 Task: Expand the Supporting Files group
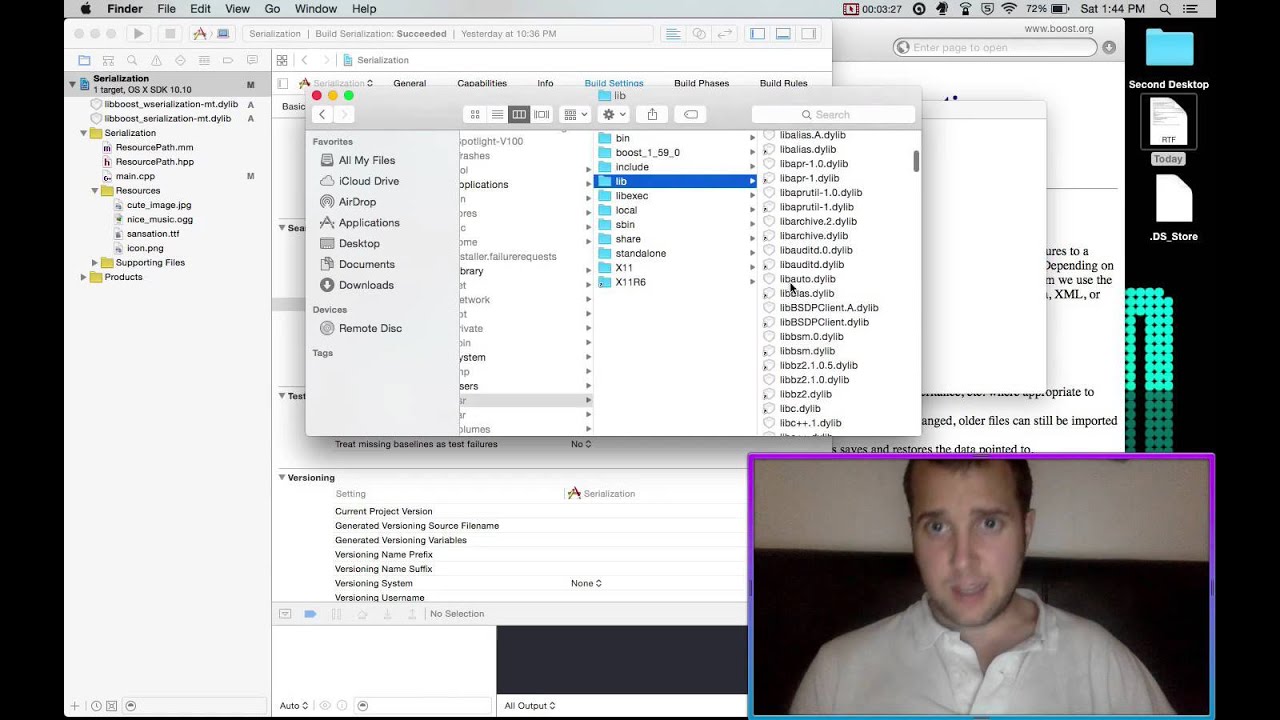coord(95,263)
